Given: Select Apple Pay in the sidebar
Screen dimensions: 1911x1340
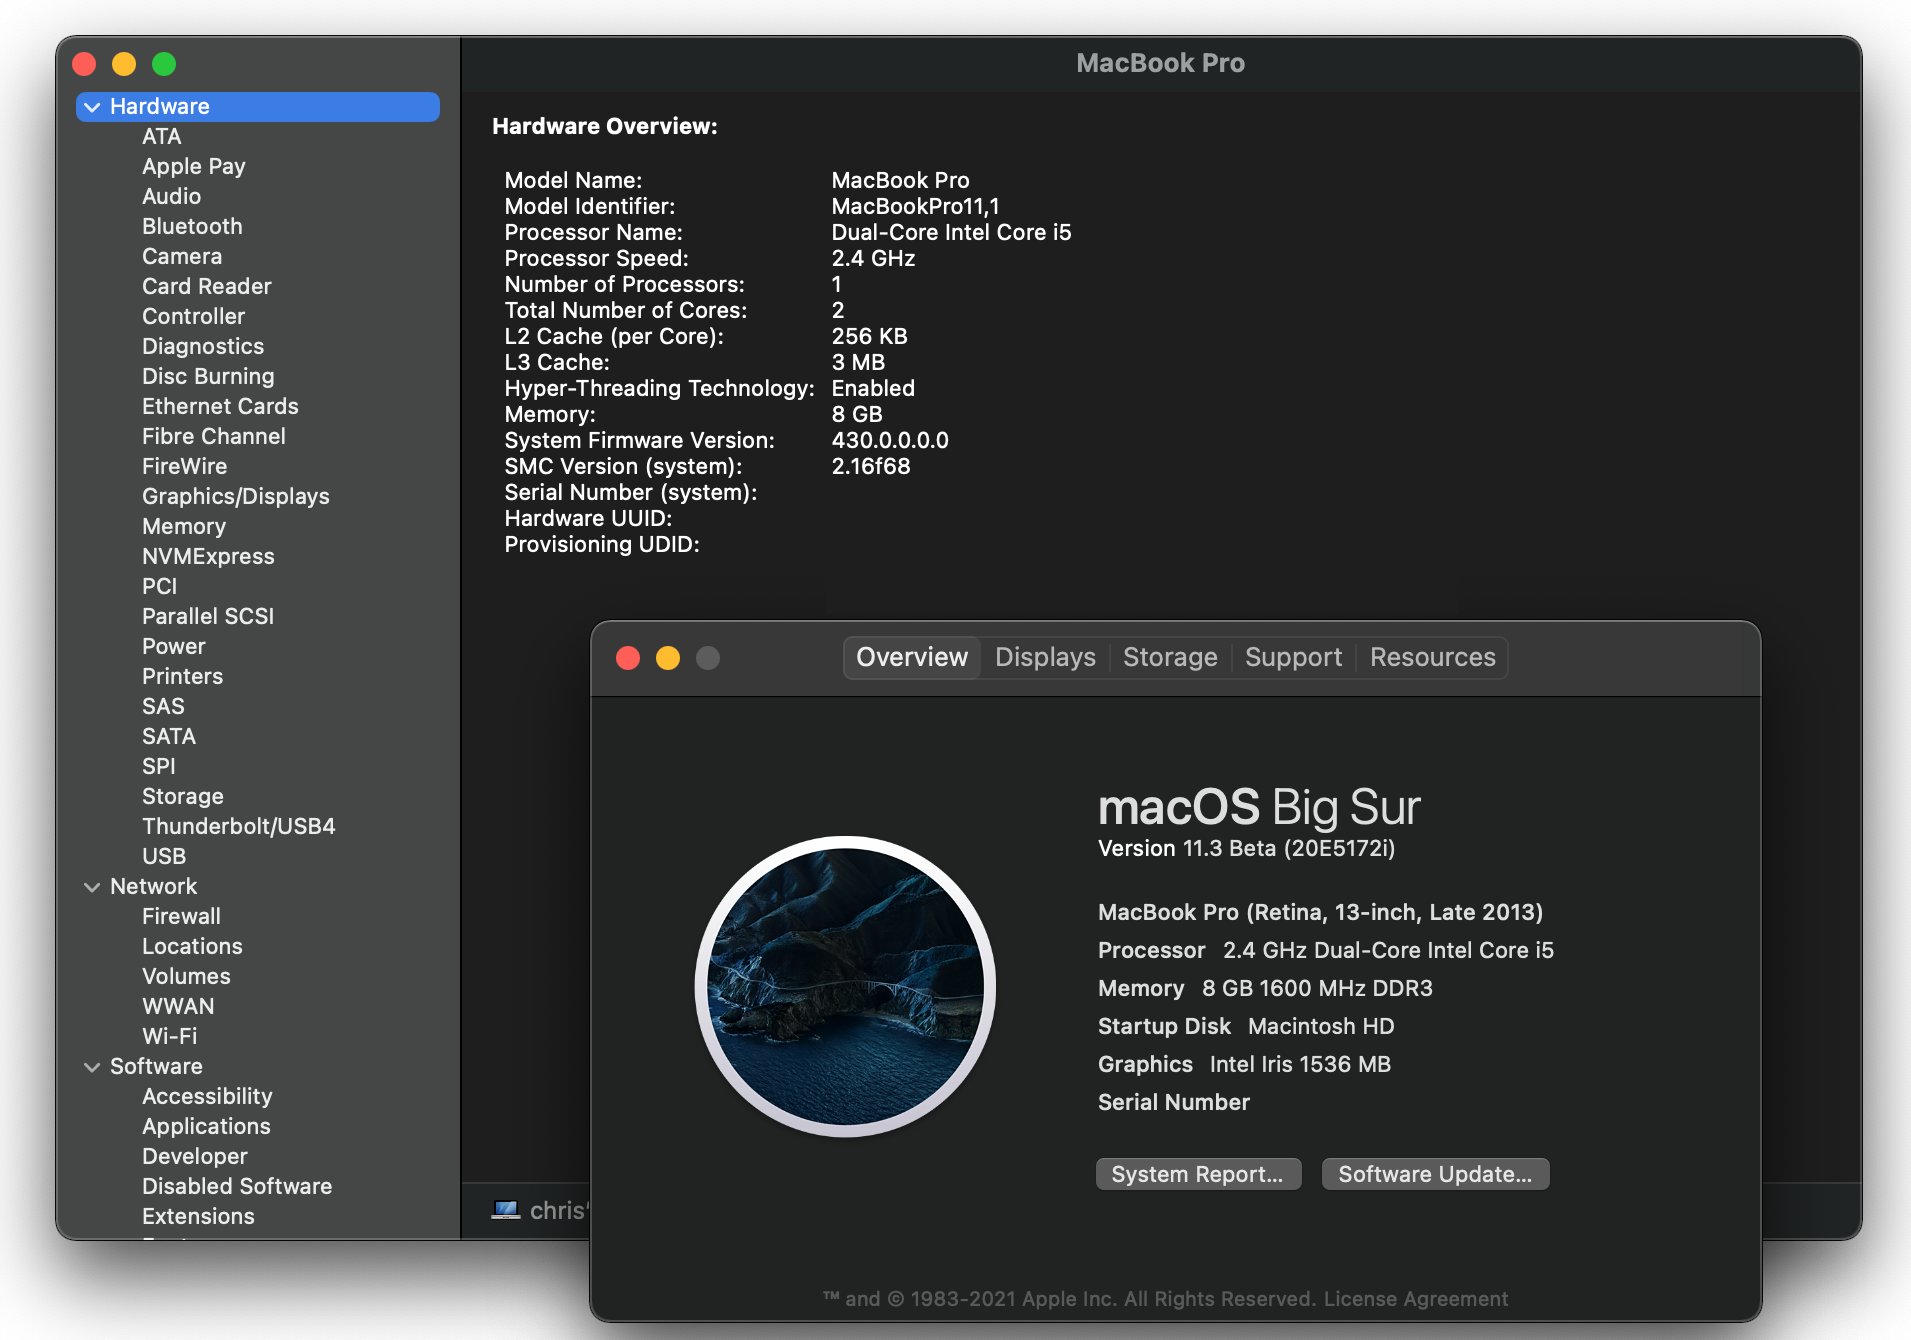Looking at the screenshot, I should [x=194, y=167].
